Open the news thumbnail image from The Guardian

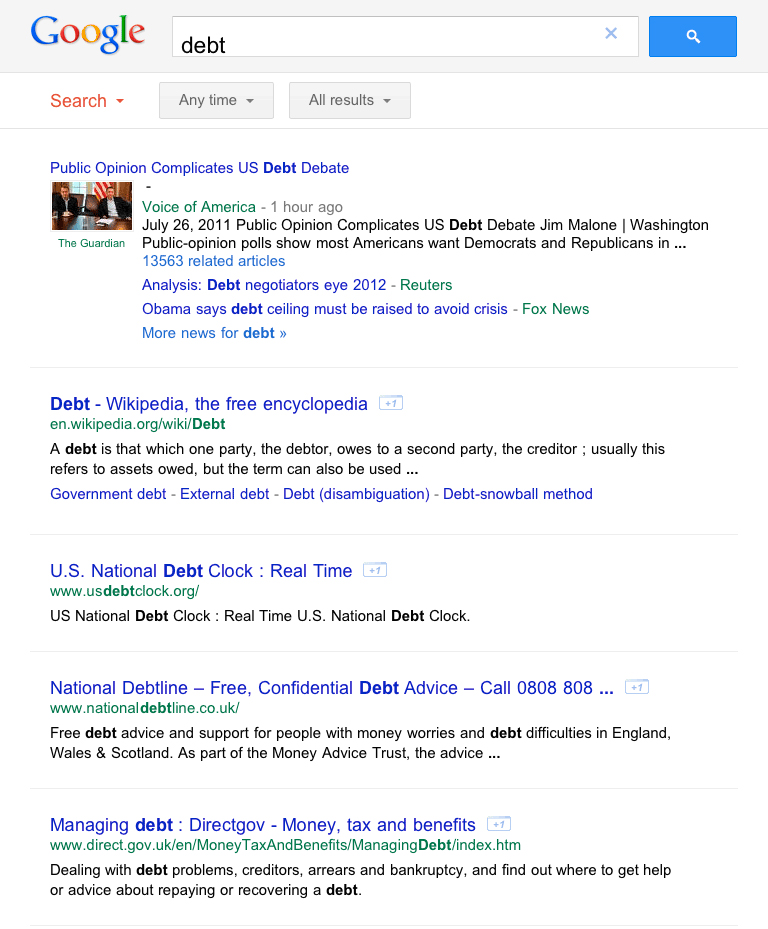(x=92, y=206)
